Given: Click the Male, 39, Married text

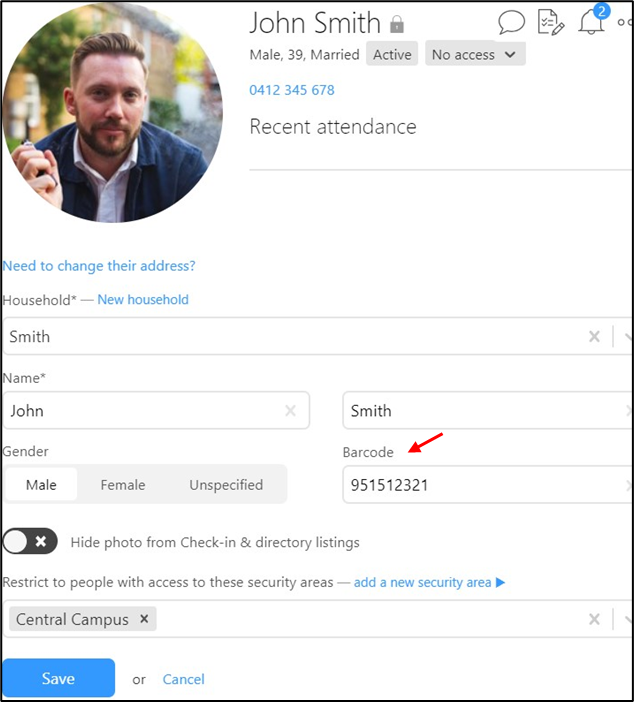Looking at the screenshot, I should 304,55.
